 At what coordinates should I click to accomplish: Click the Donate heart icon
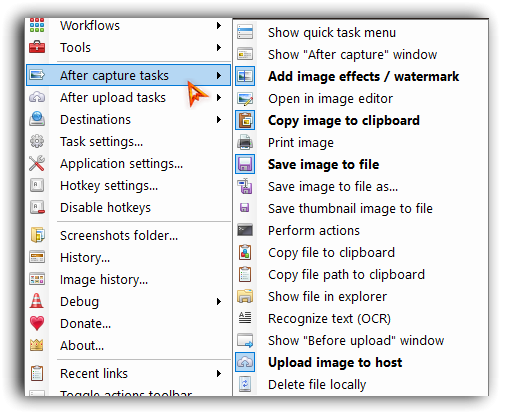pyautogui.click(x=37, y=323)
